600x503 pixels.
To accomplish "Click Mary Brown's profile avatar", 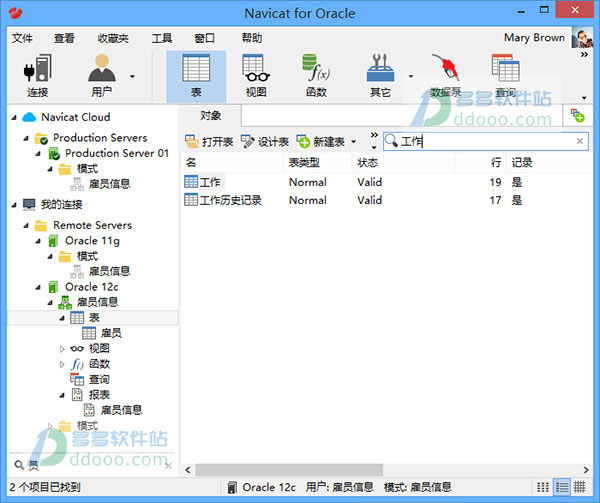I will (x=582, y=37).
